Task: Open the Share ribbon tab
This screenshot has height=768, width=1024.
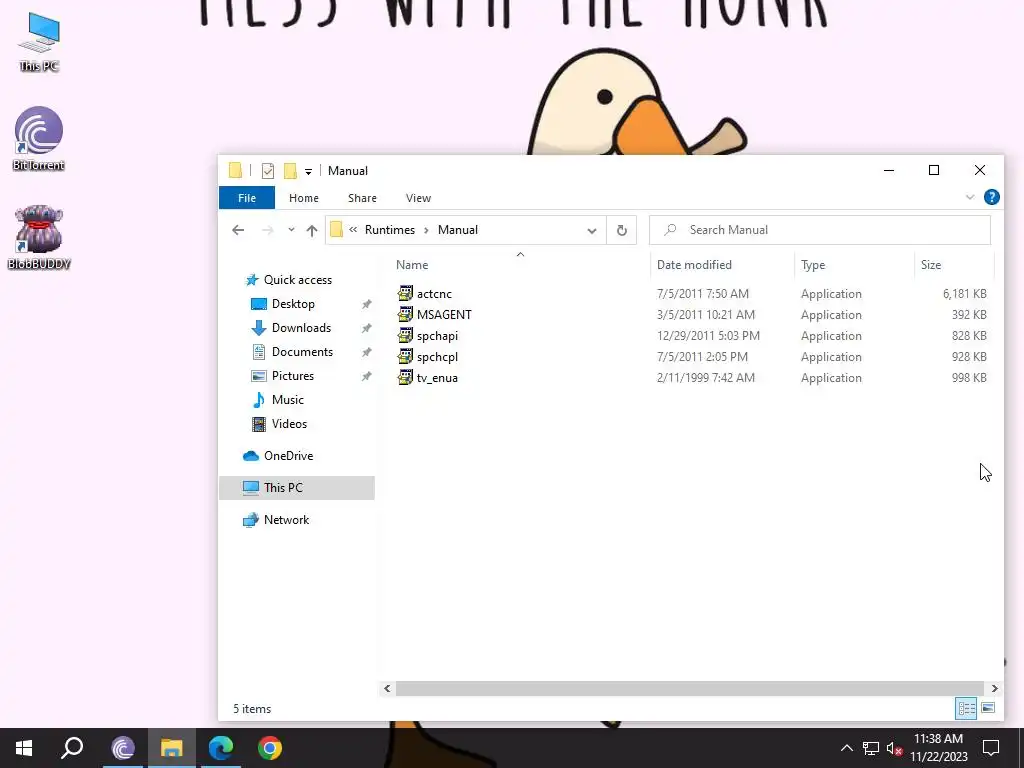Action: [x=362, y=198]
